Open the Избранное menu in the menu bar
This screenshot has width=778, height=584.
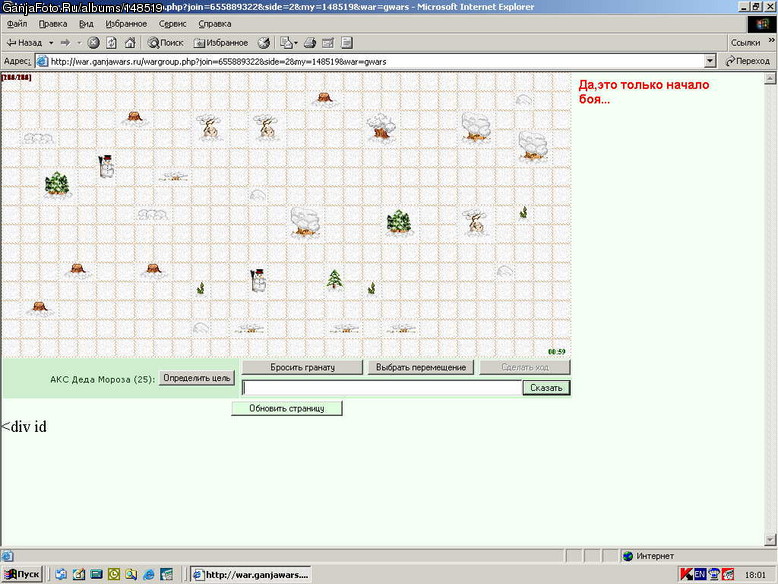click(x=126, y=24)
